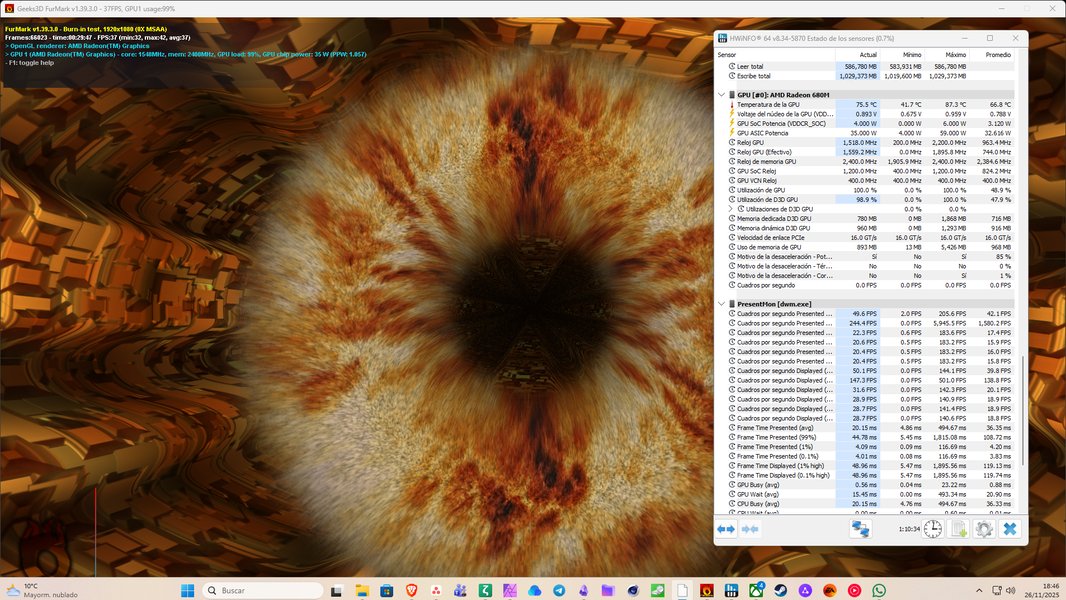Image resolution: width=1066 pixels, height=600 pixels.
Task: Collapse the GPU [#0]: AMD Radeon 680M group
Action: click(x=721, y=95)
